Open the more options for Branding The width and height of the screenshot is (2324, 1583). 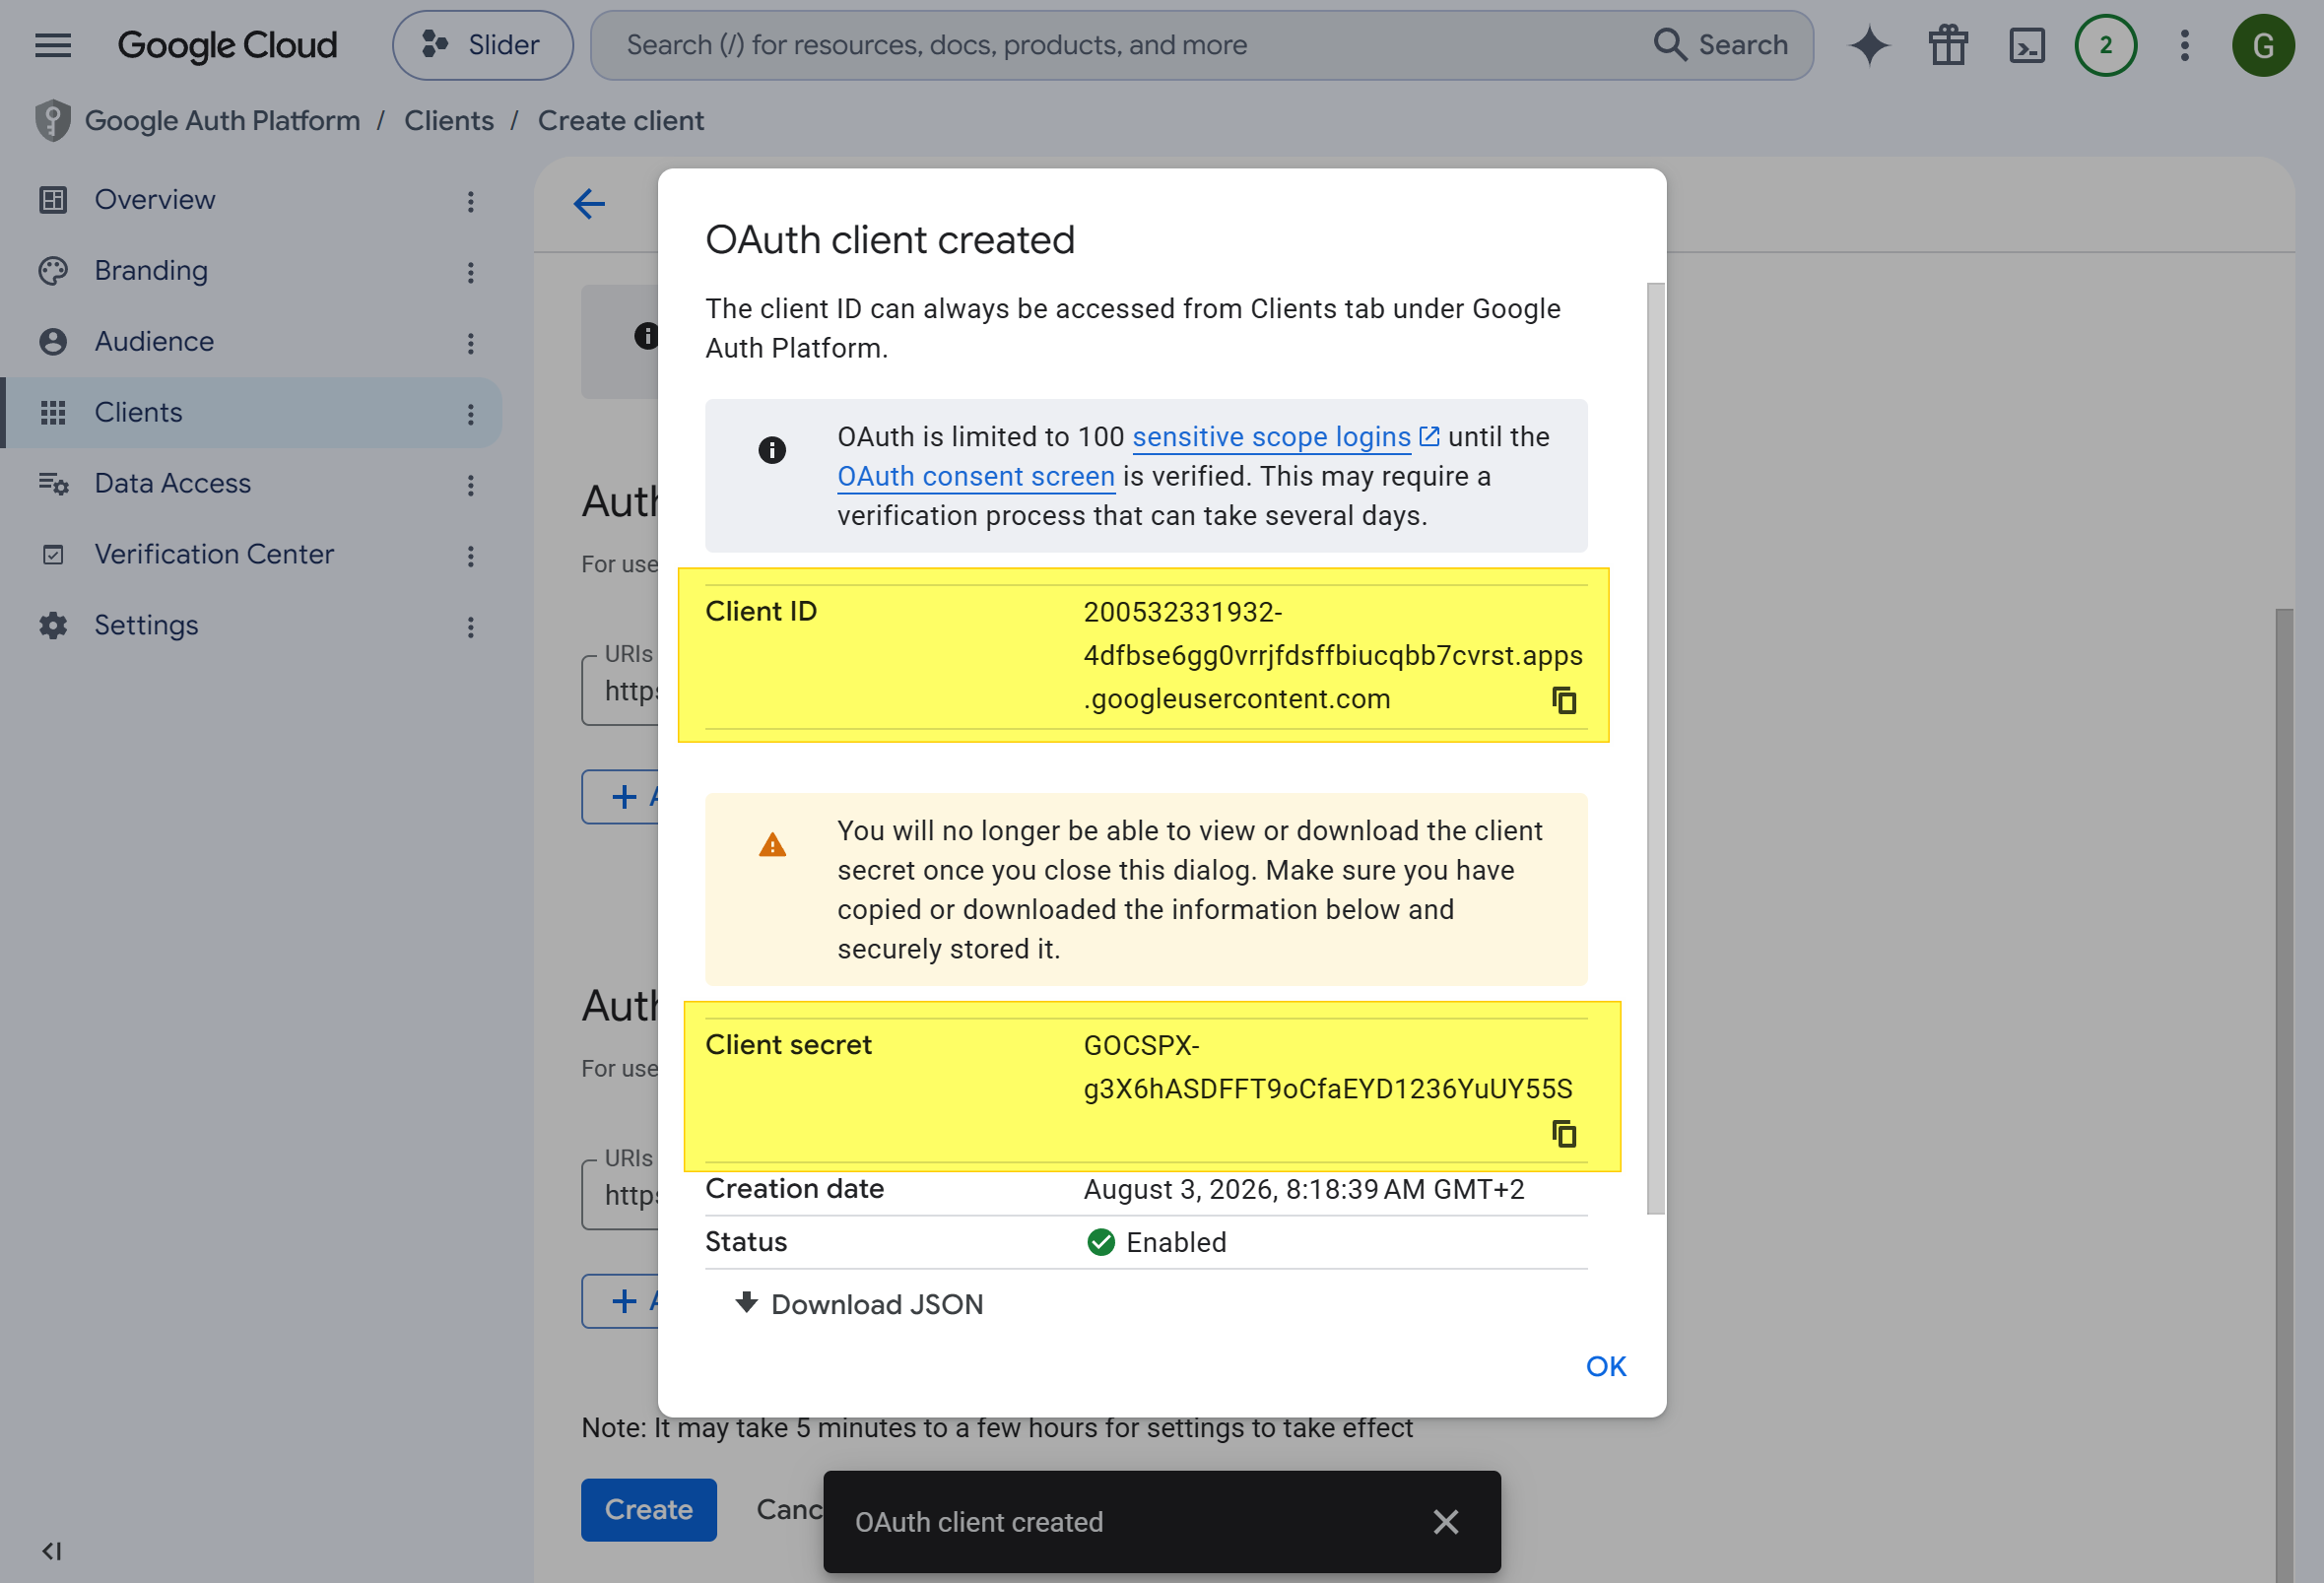(470, 273)
